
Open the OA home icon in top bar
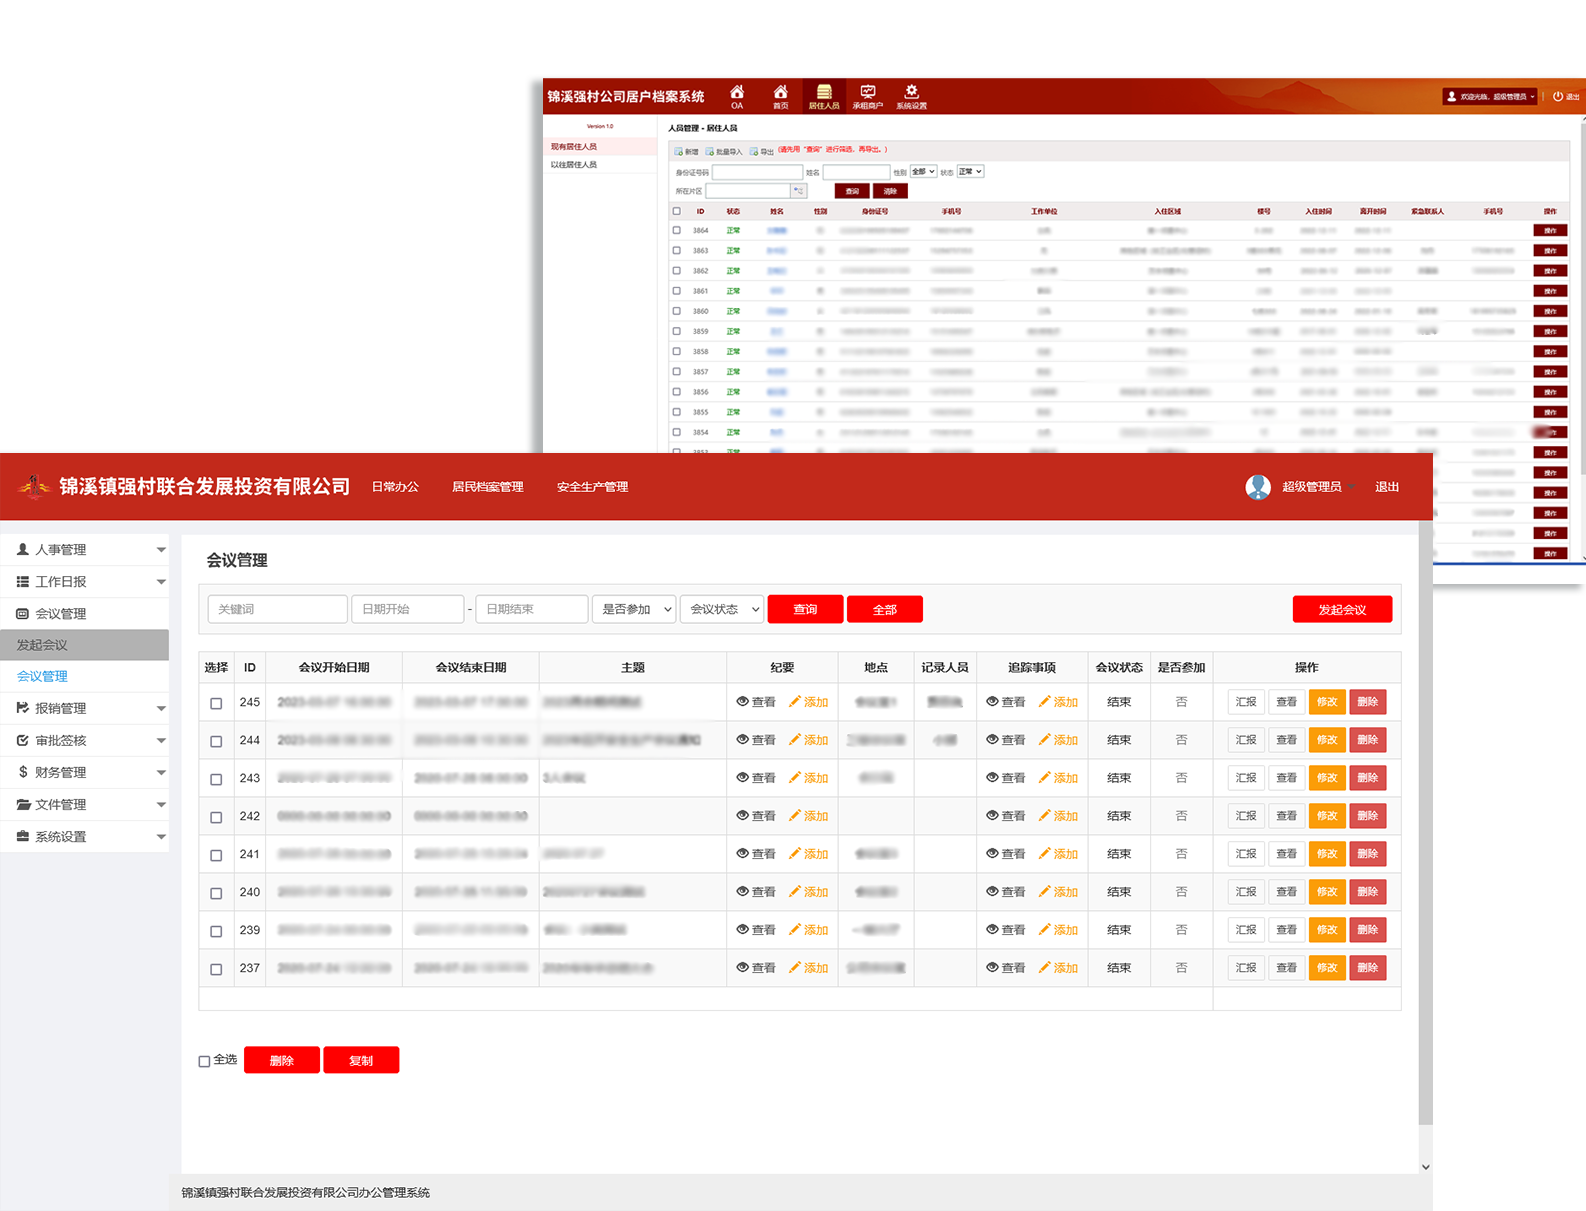tap(737, 93)
